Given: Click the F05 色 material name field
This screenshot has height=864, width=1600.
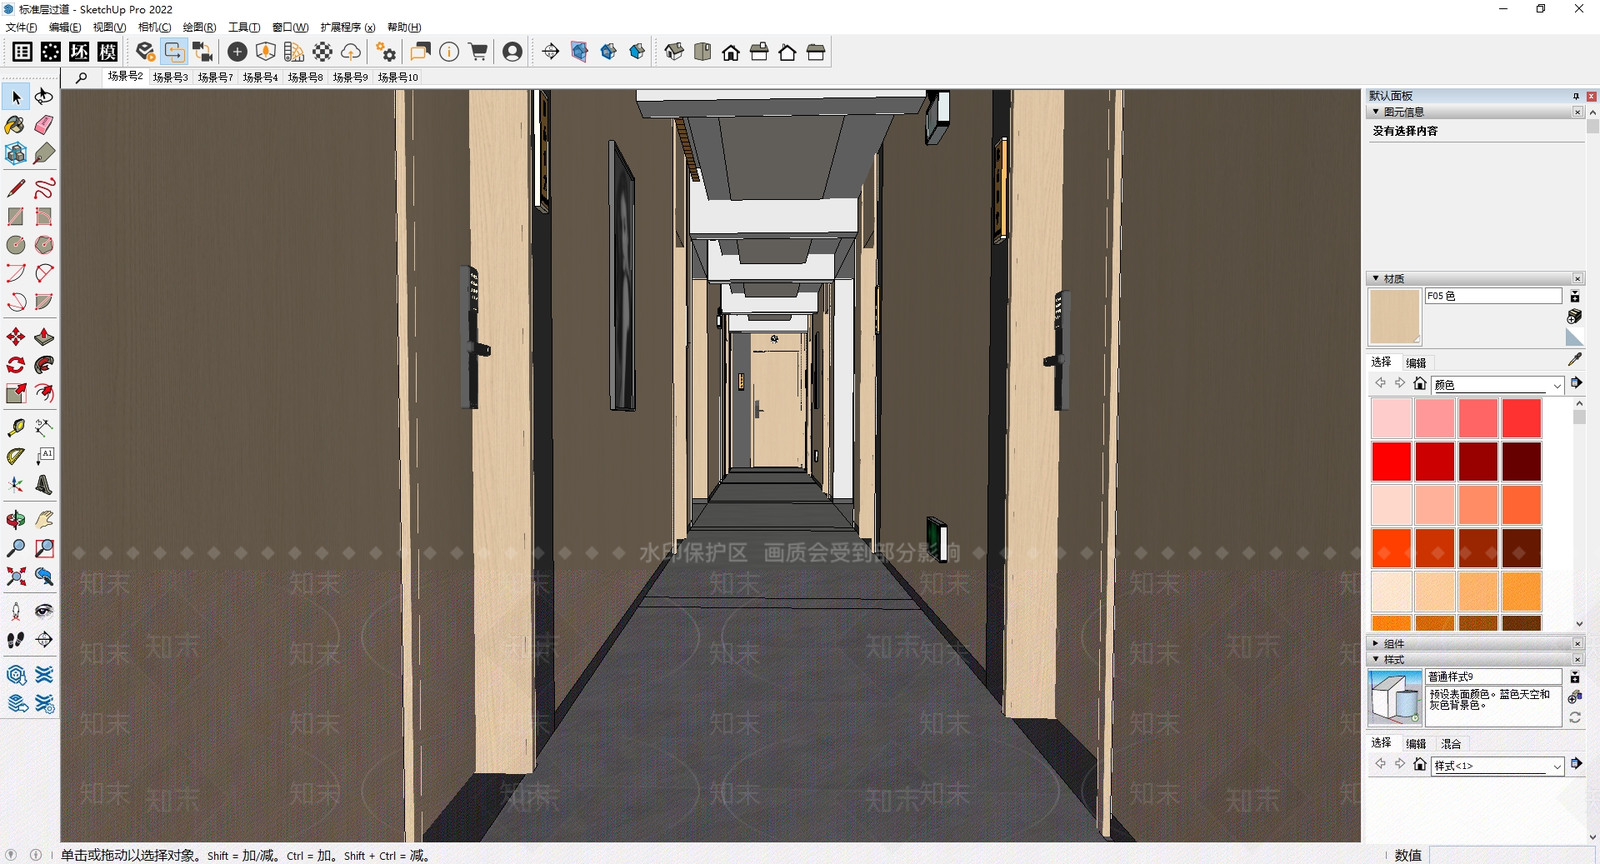Looking at the screenshot, I should [x=1493, y=296].
